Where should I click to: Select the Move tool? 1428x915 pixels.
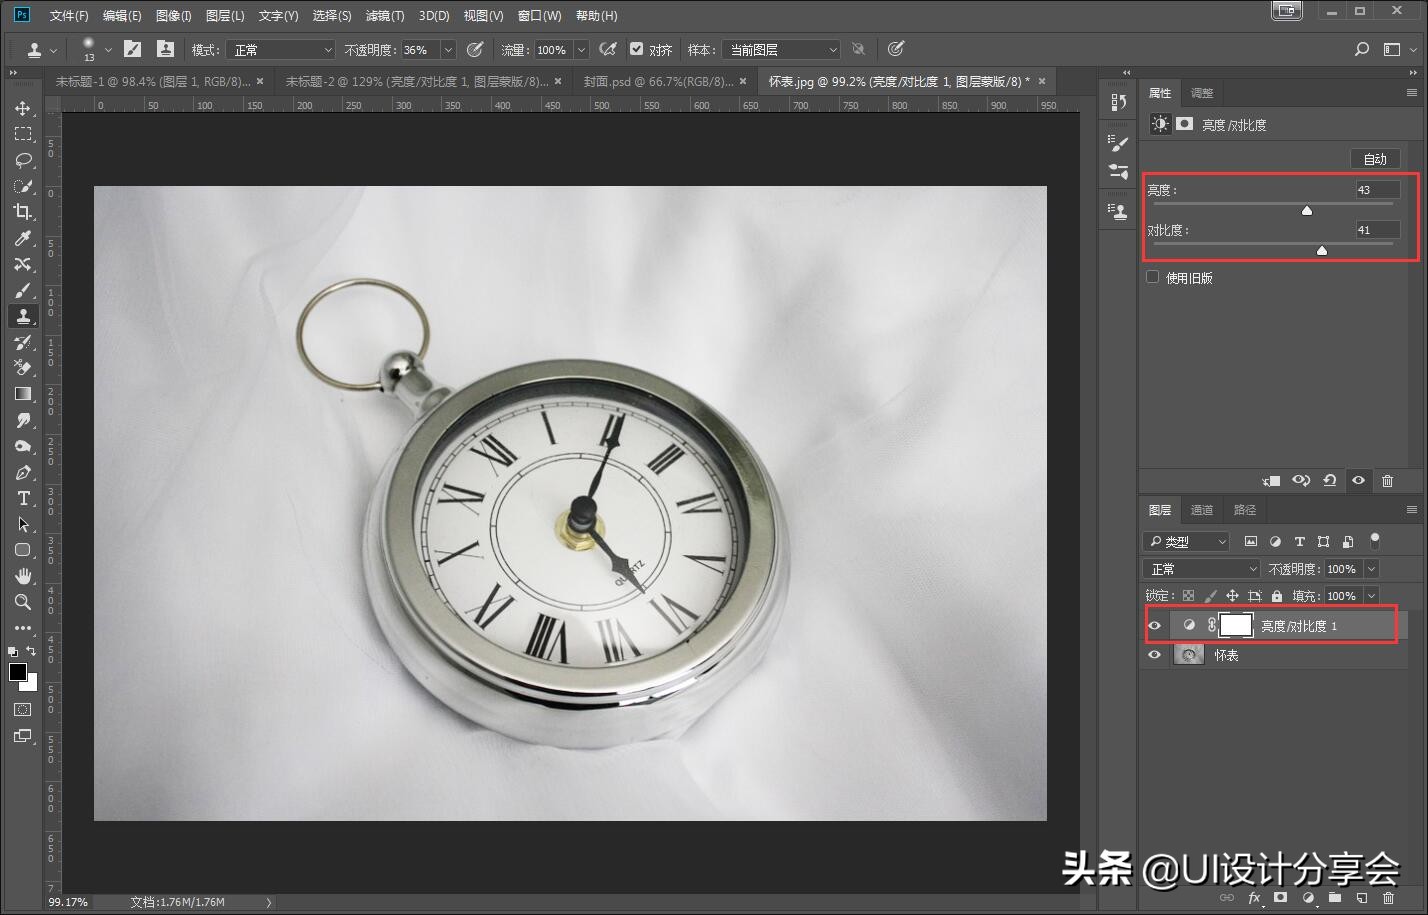pos(22,109)
